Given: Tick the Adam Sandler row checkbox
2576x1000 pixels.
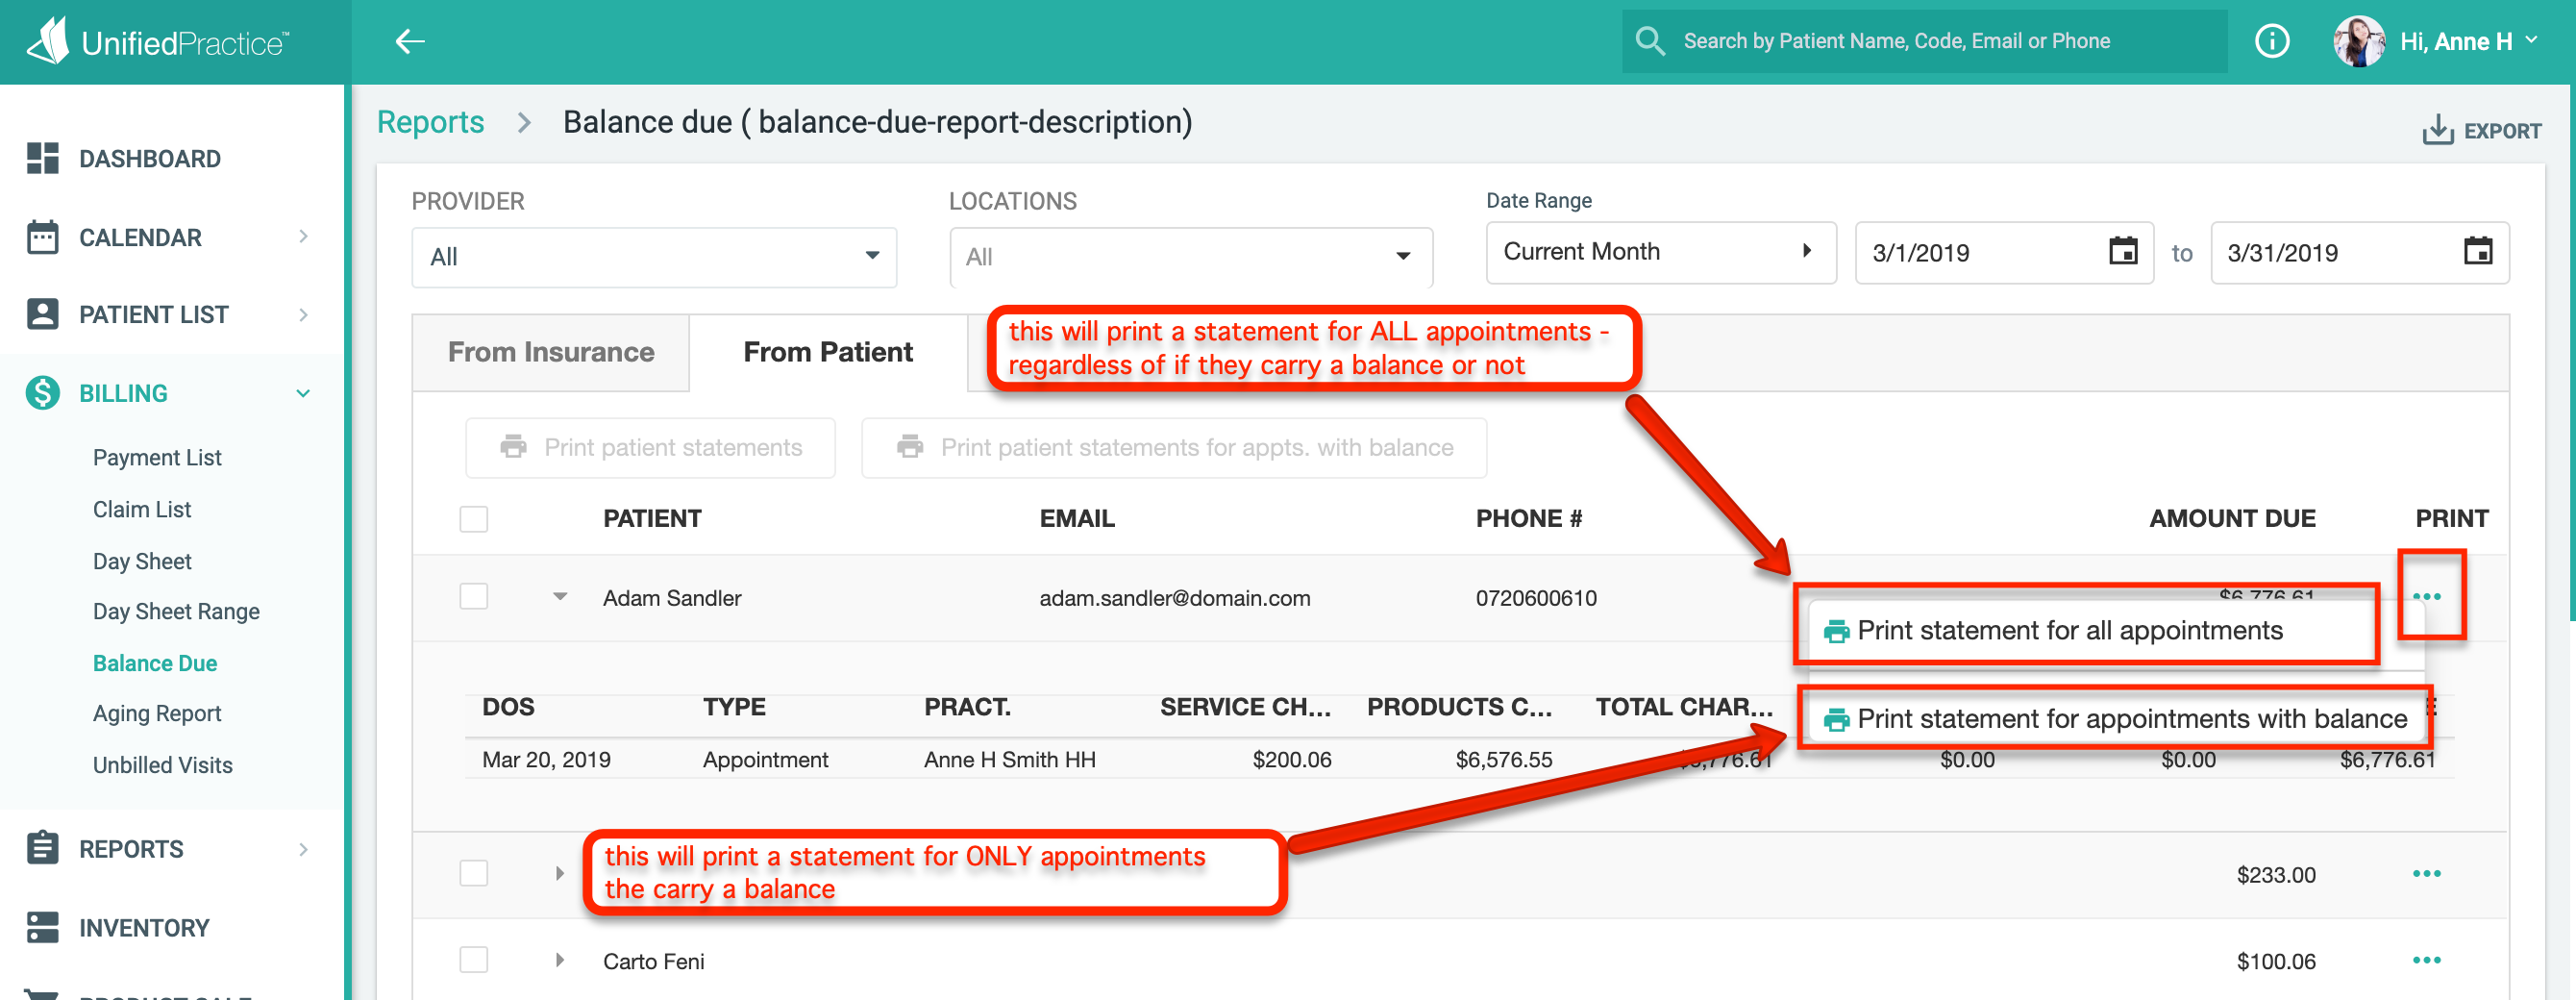Looking at the screenshot, I should (473, 597).
